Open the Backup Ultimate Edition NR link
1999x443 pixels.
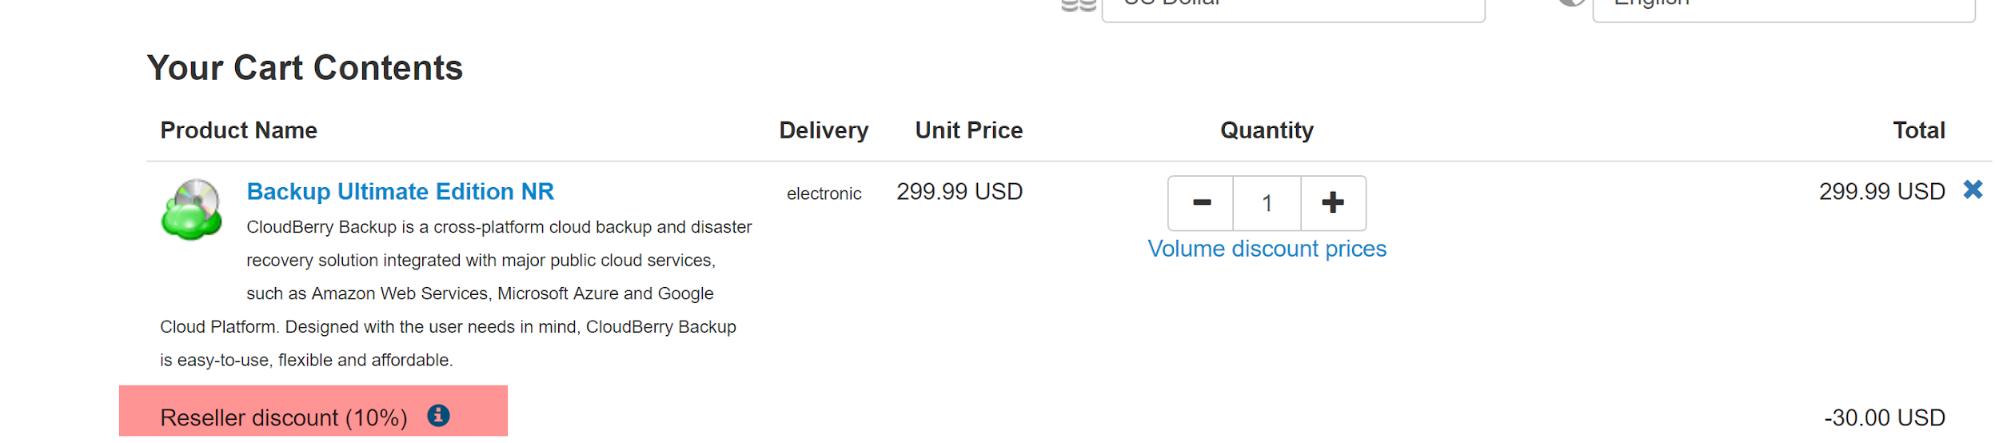click(400, 192)
